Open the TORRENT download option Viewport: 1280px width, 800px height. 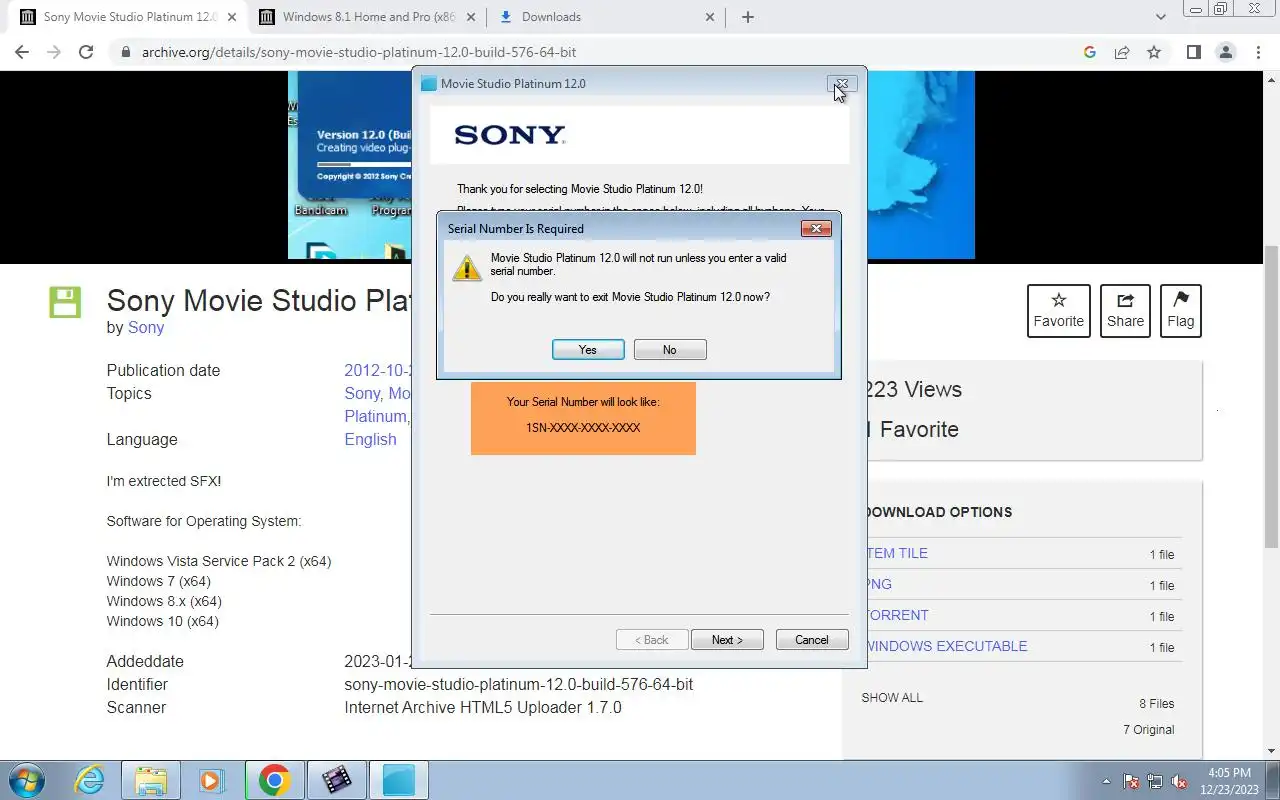point(896,615)
